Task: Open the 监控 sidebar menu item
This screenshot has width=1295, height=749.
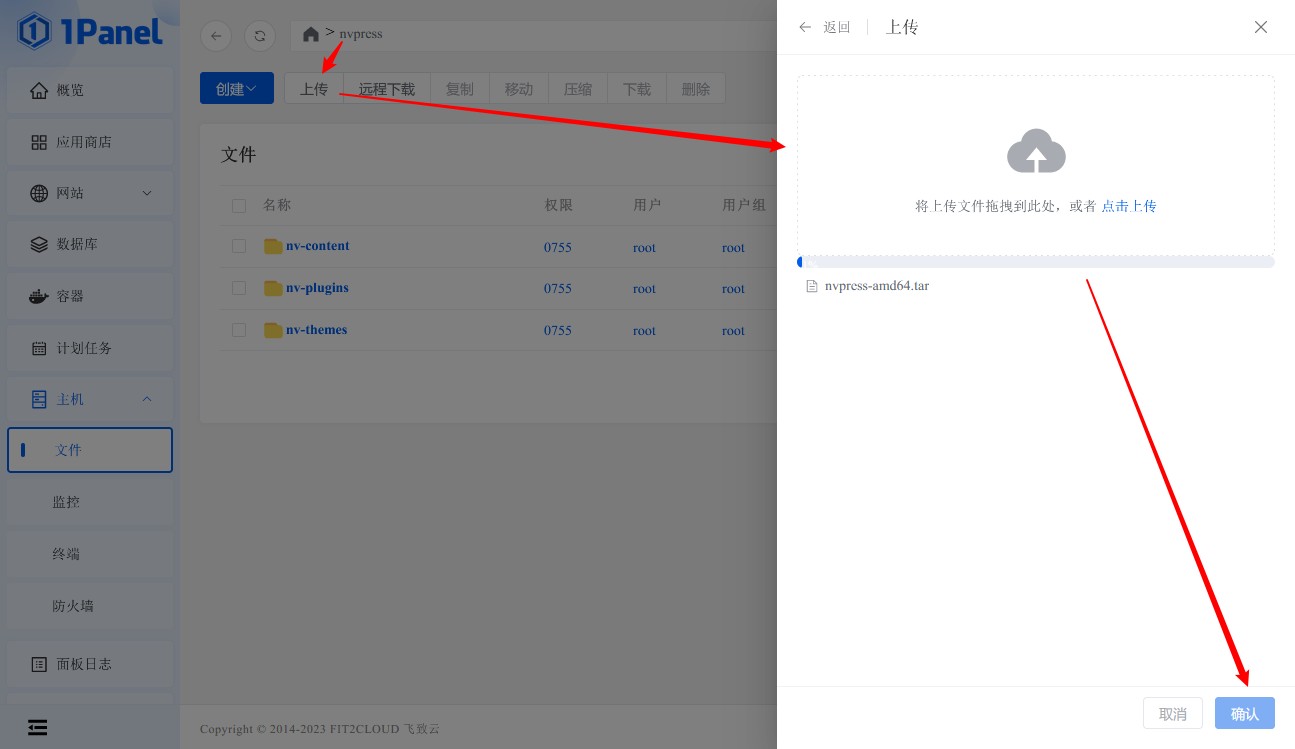Action: [90, 502]
